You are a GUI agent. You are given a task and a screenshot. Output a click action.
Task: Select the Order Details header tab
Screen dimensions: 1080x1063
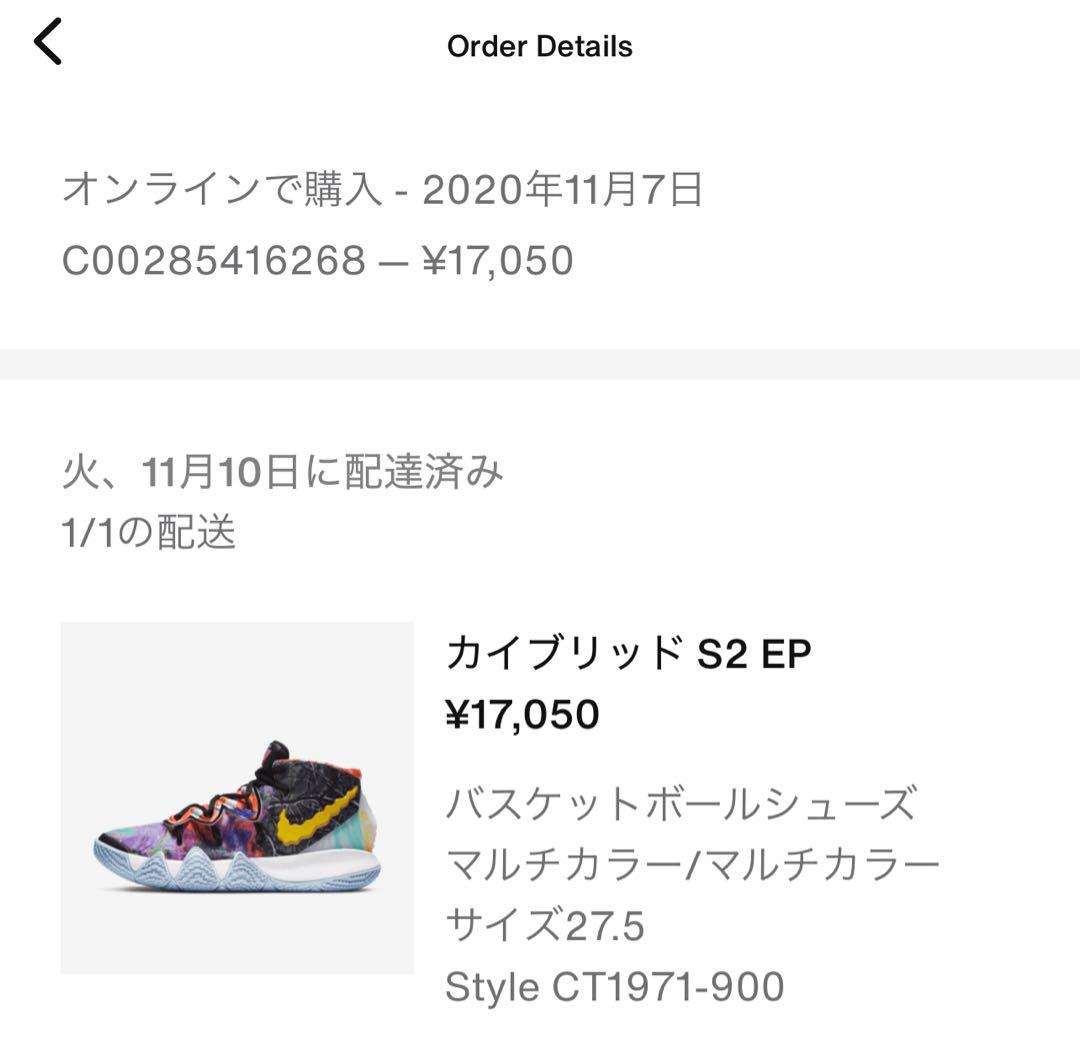tap(539, 45)
